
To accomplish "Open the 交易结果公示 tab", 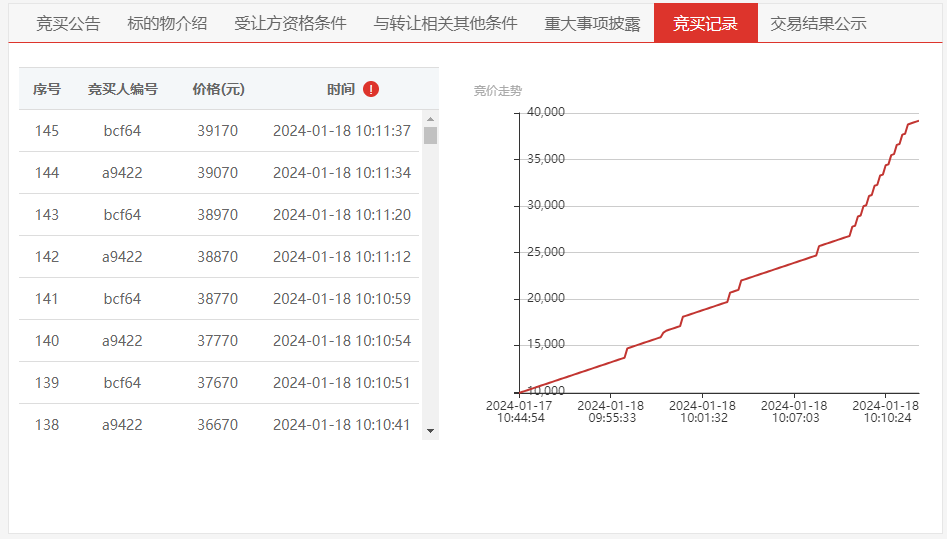I will (818, 24).
